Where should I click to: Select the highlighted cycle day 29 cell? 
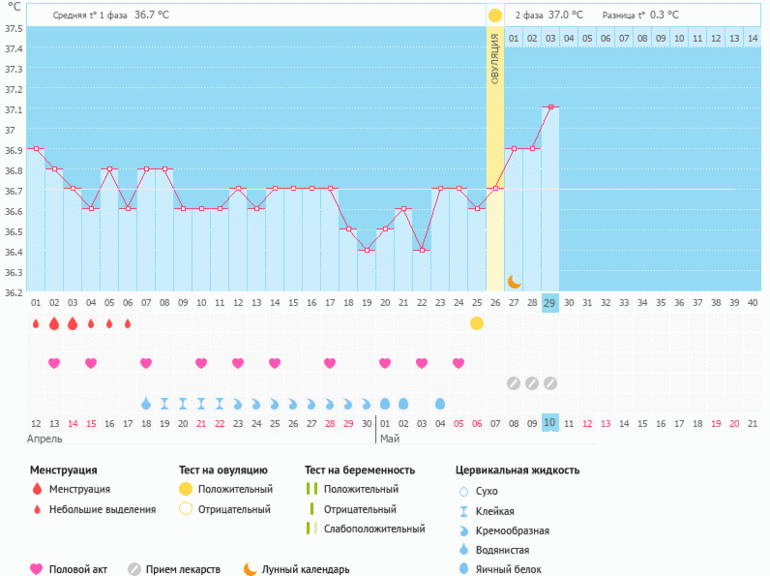(x=550, y=302)
